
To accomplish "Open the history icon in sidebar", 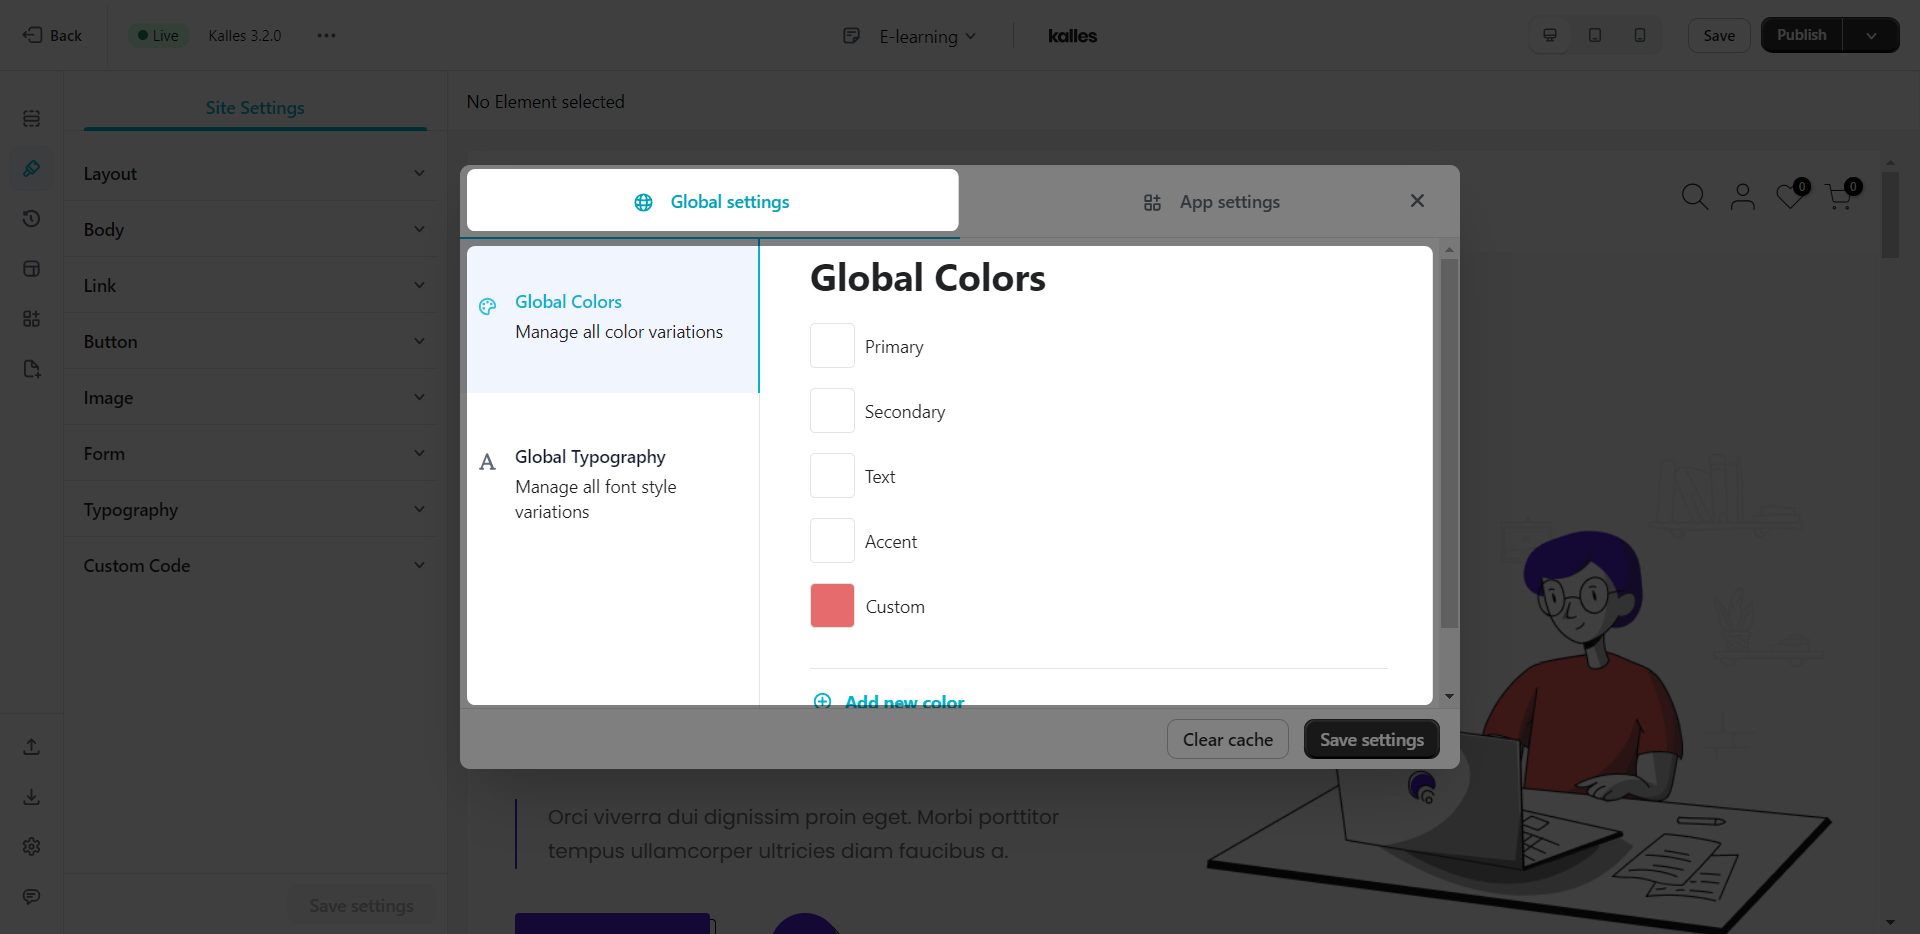I will pos(32,218).
